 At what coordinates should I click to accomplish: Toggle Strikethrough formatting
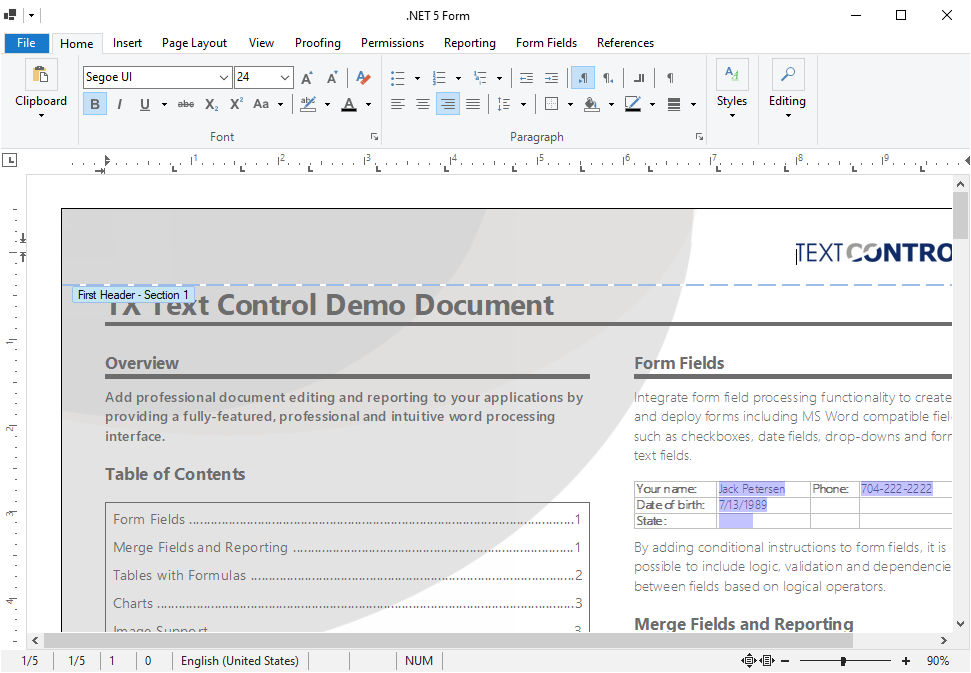[x=186, y=104]
